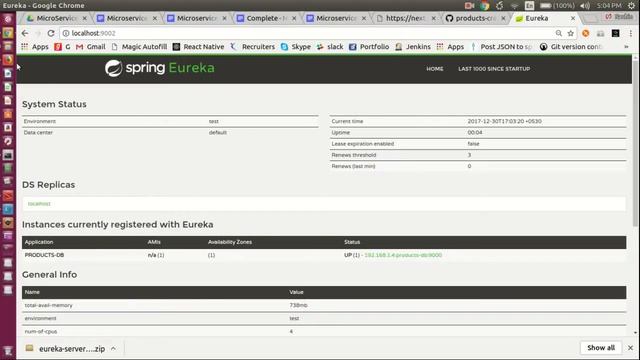
Task: Switch to the products-cr GitHub tab
Action: [475, 18]
